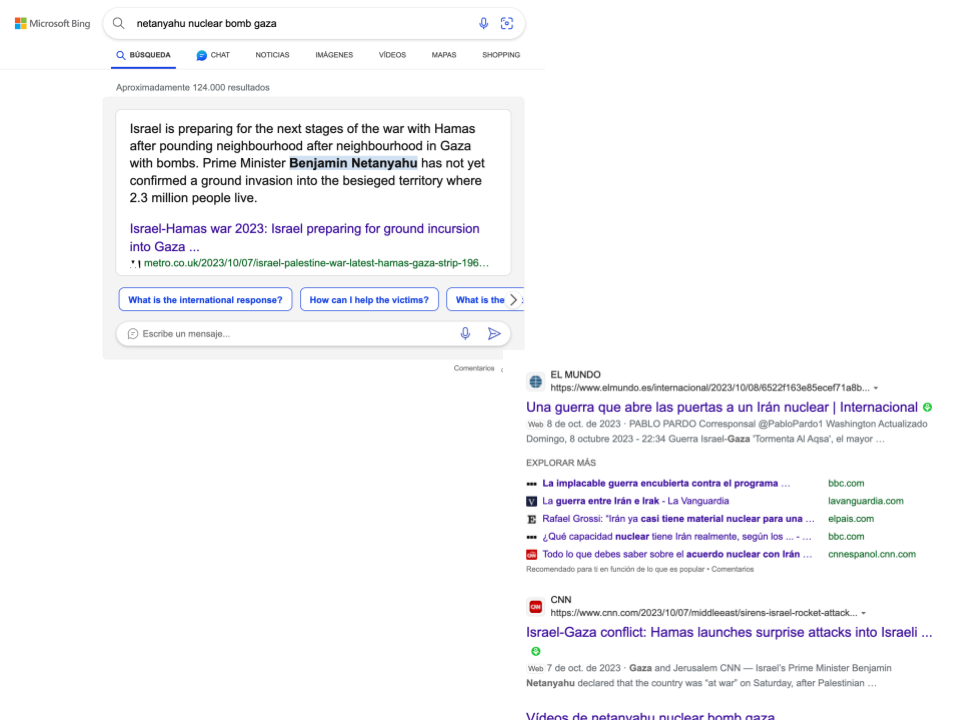Click the magnifier icon in search box
960x720 pixels.
(x=119, y=23)
